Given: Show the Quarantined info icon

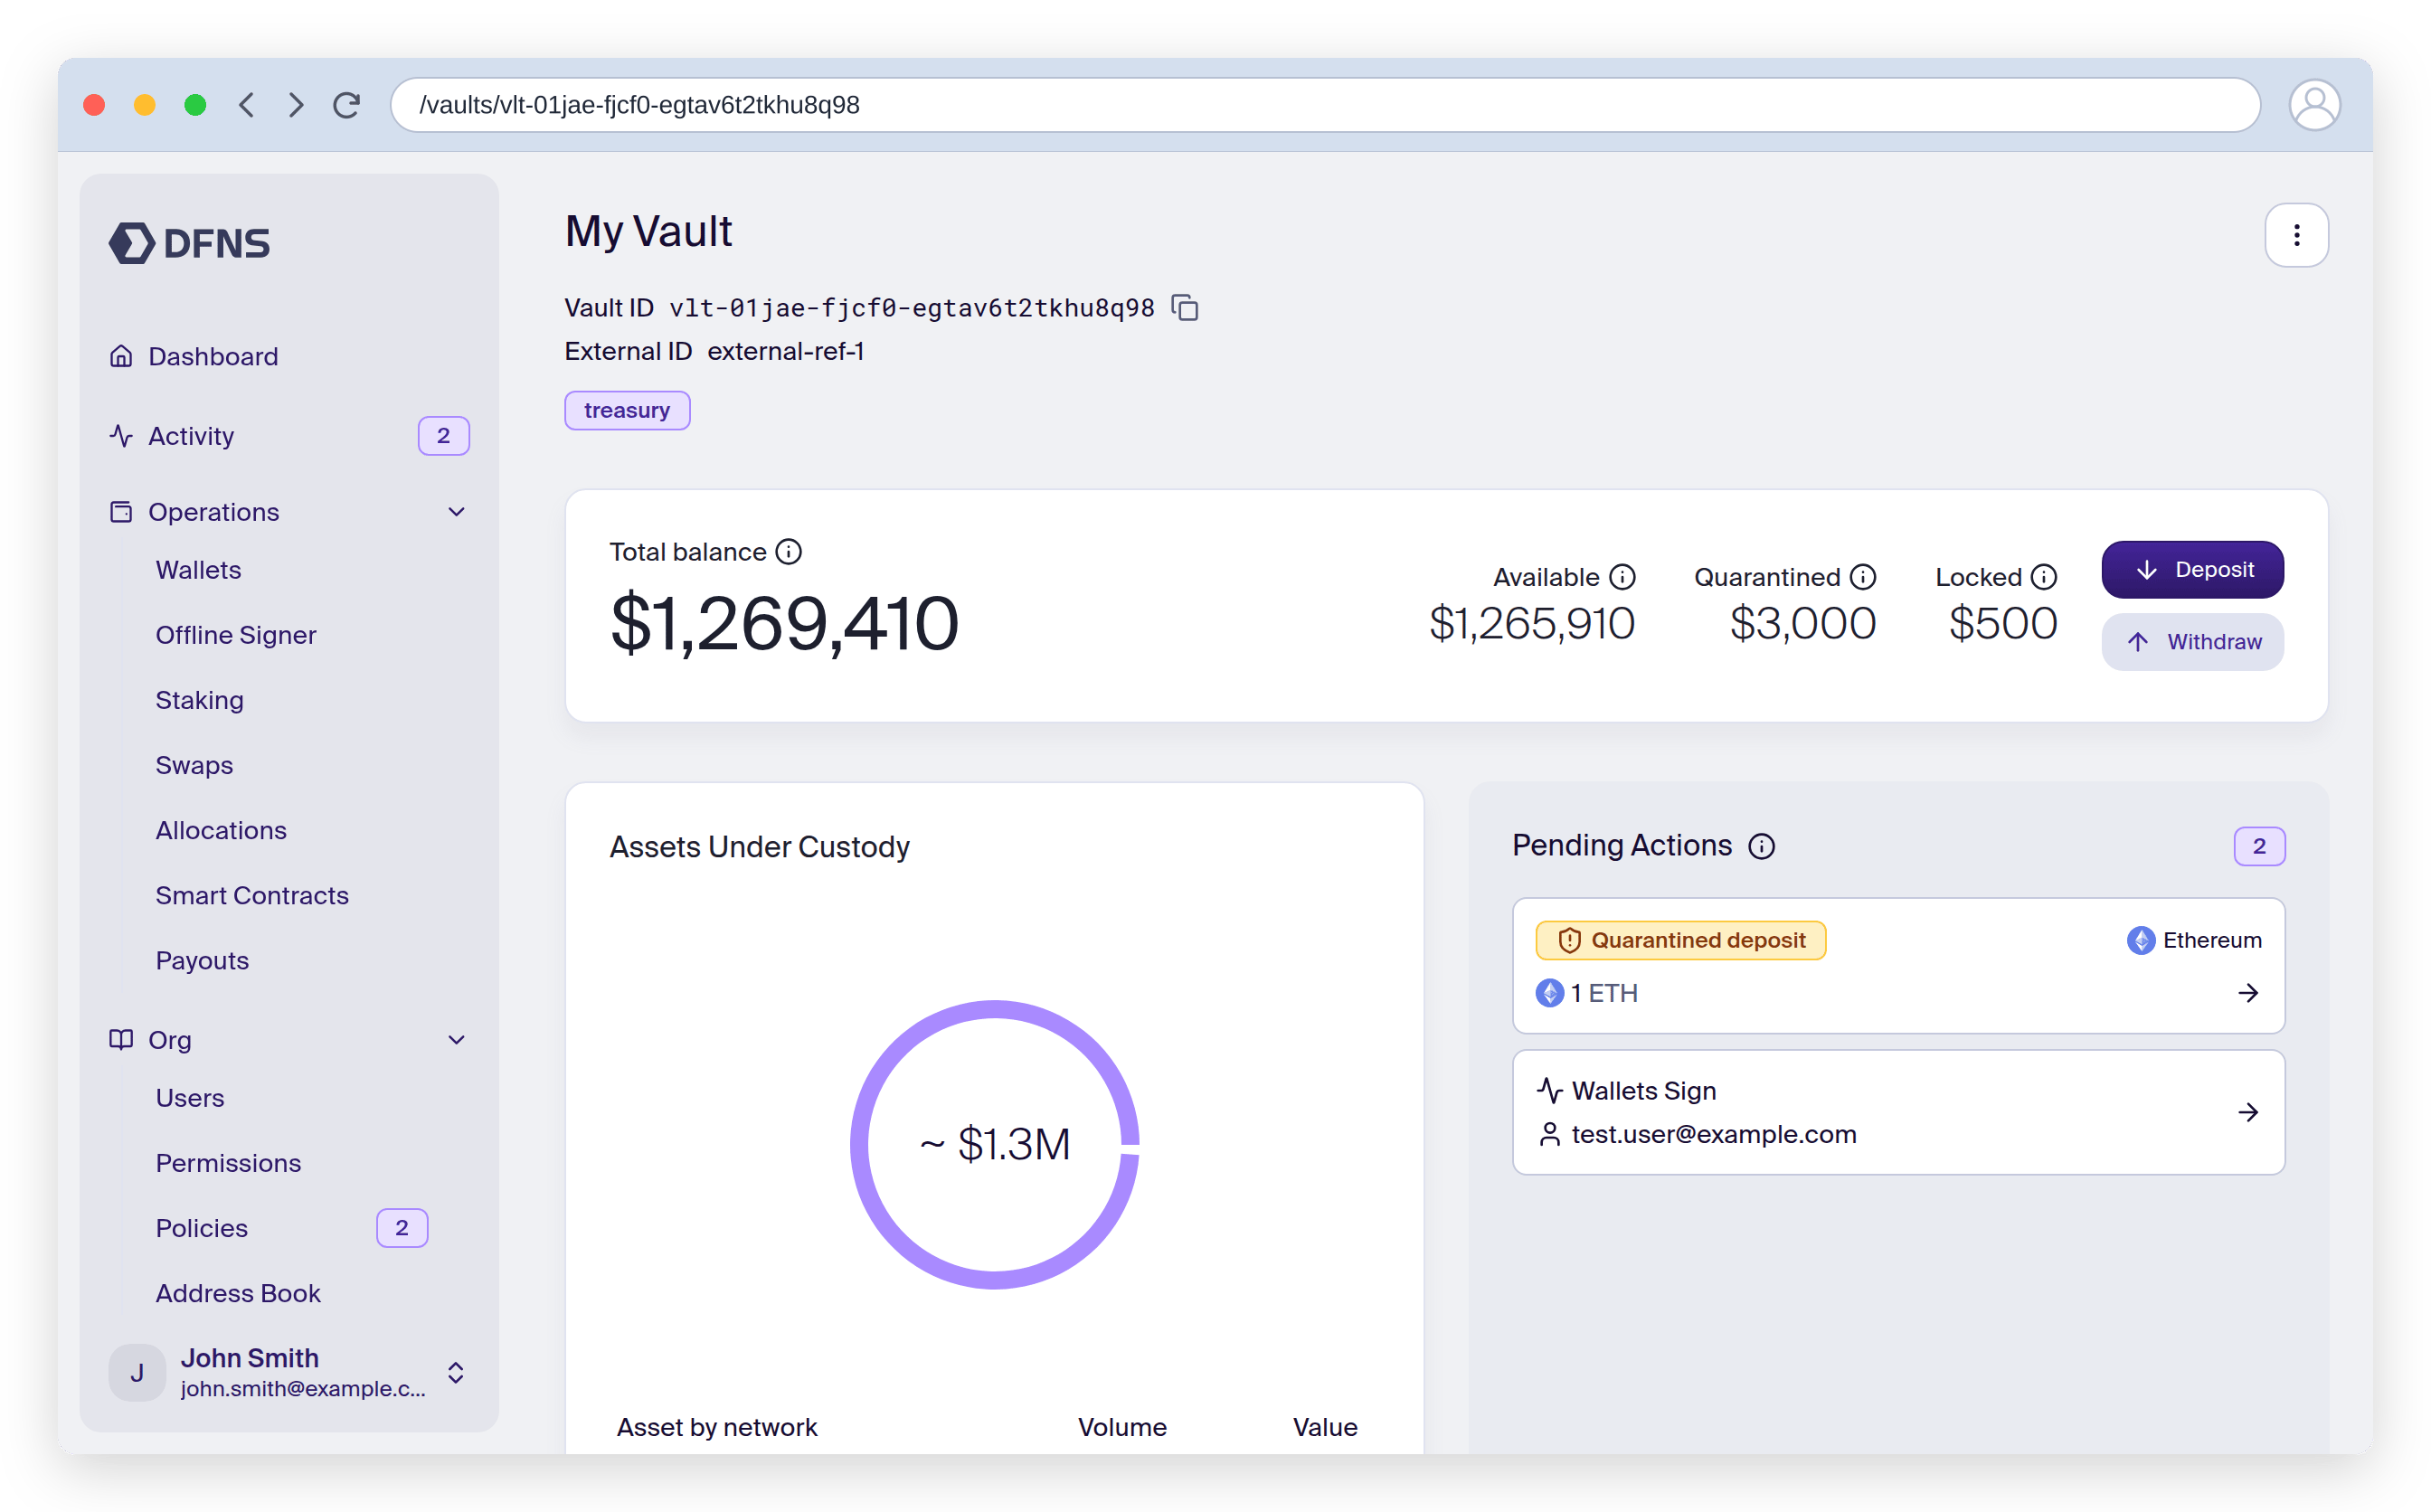Looking at the screenshot, I should [1863, 577].
